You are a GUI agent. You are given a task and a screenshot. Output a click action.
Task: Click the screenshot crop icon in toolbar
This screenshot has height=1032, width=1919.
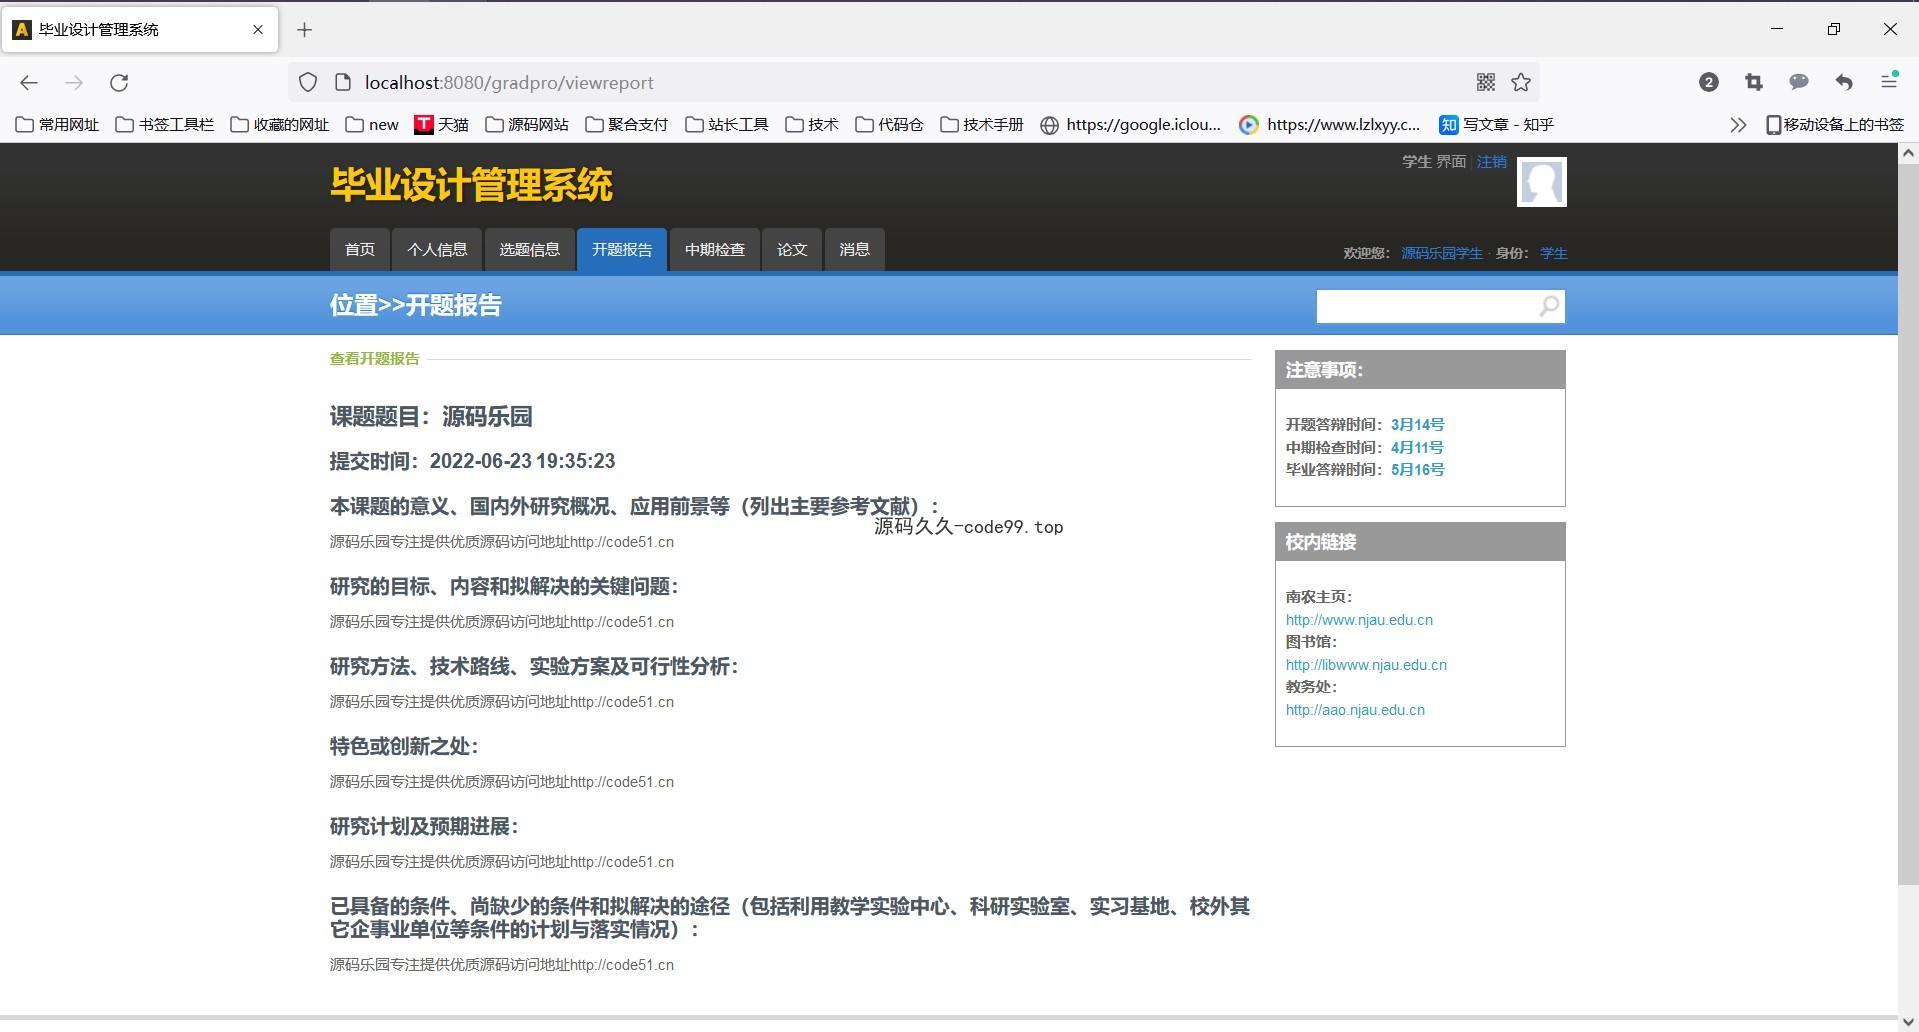(x=1754, y=83)
